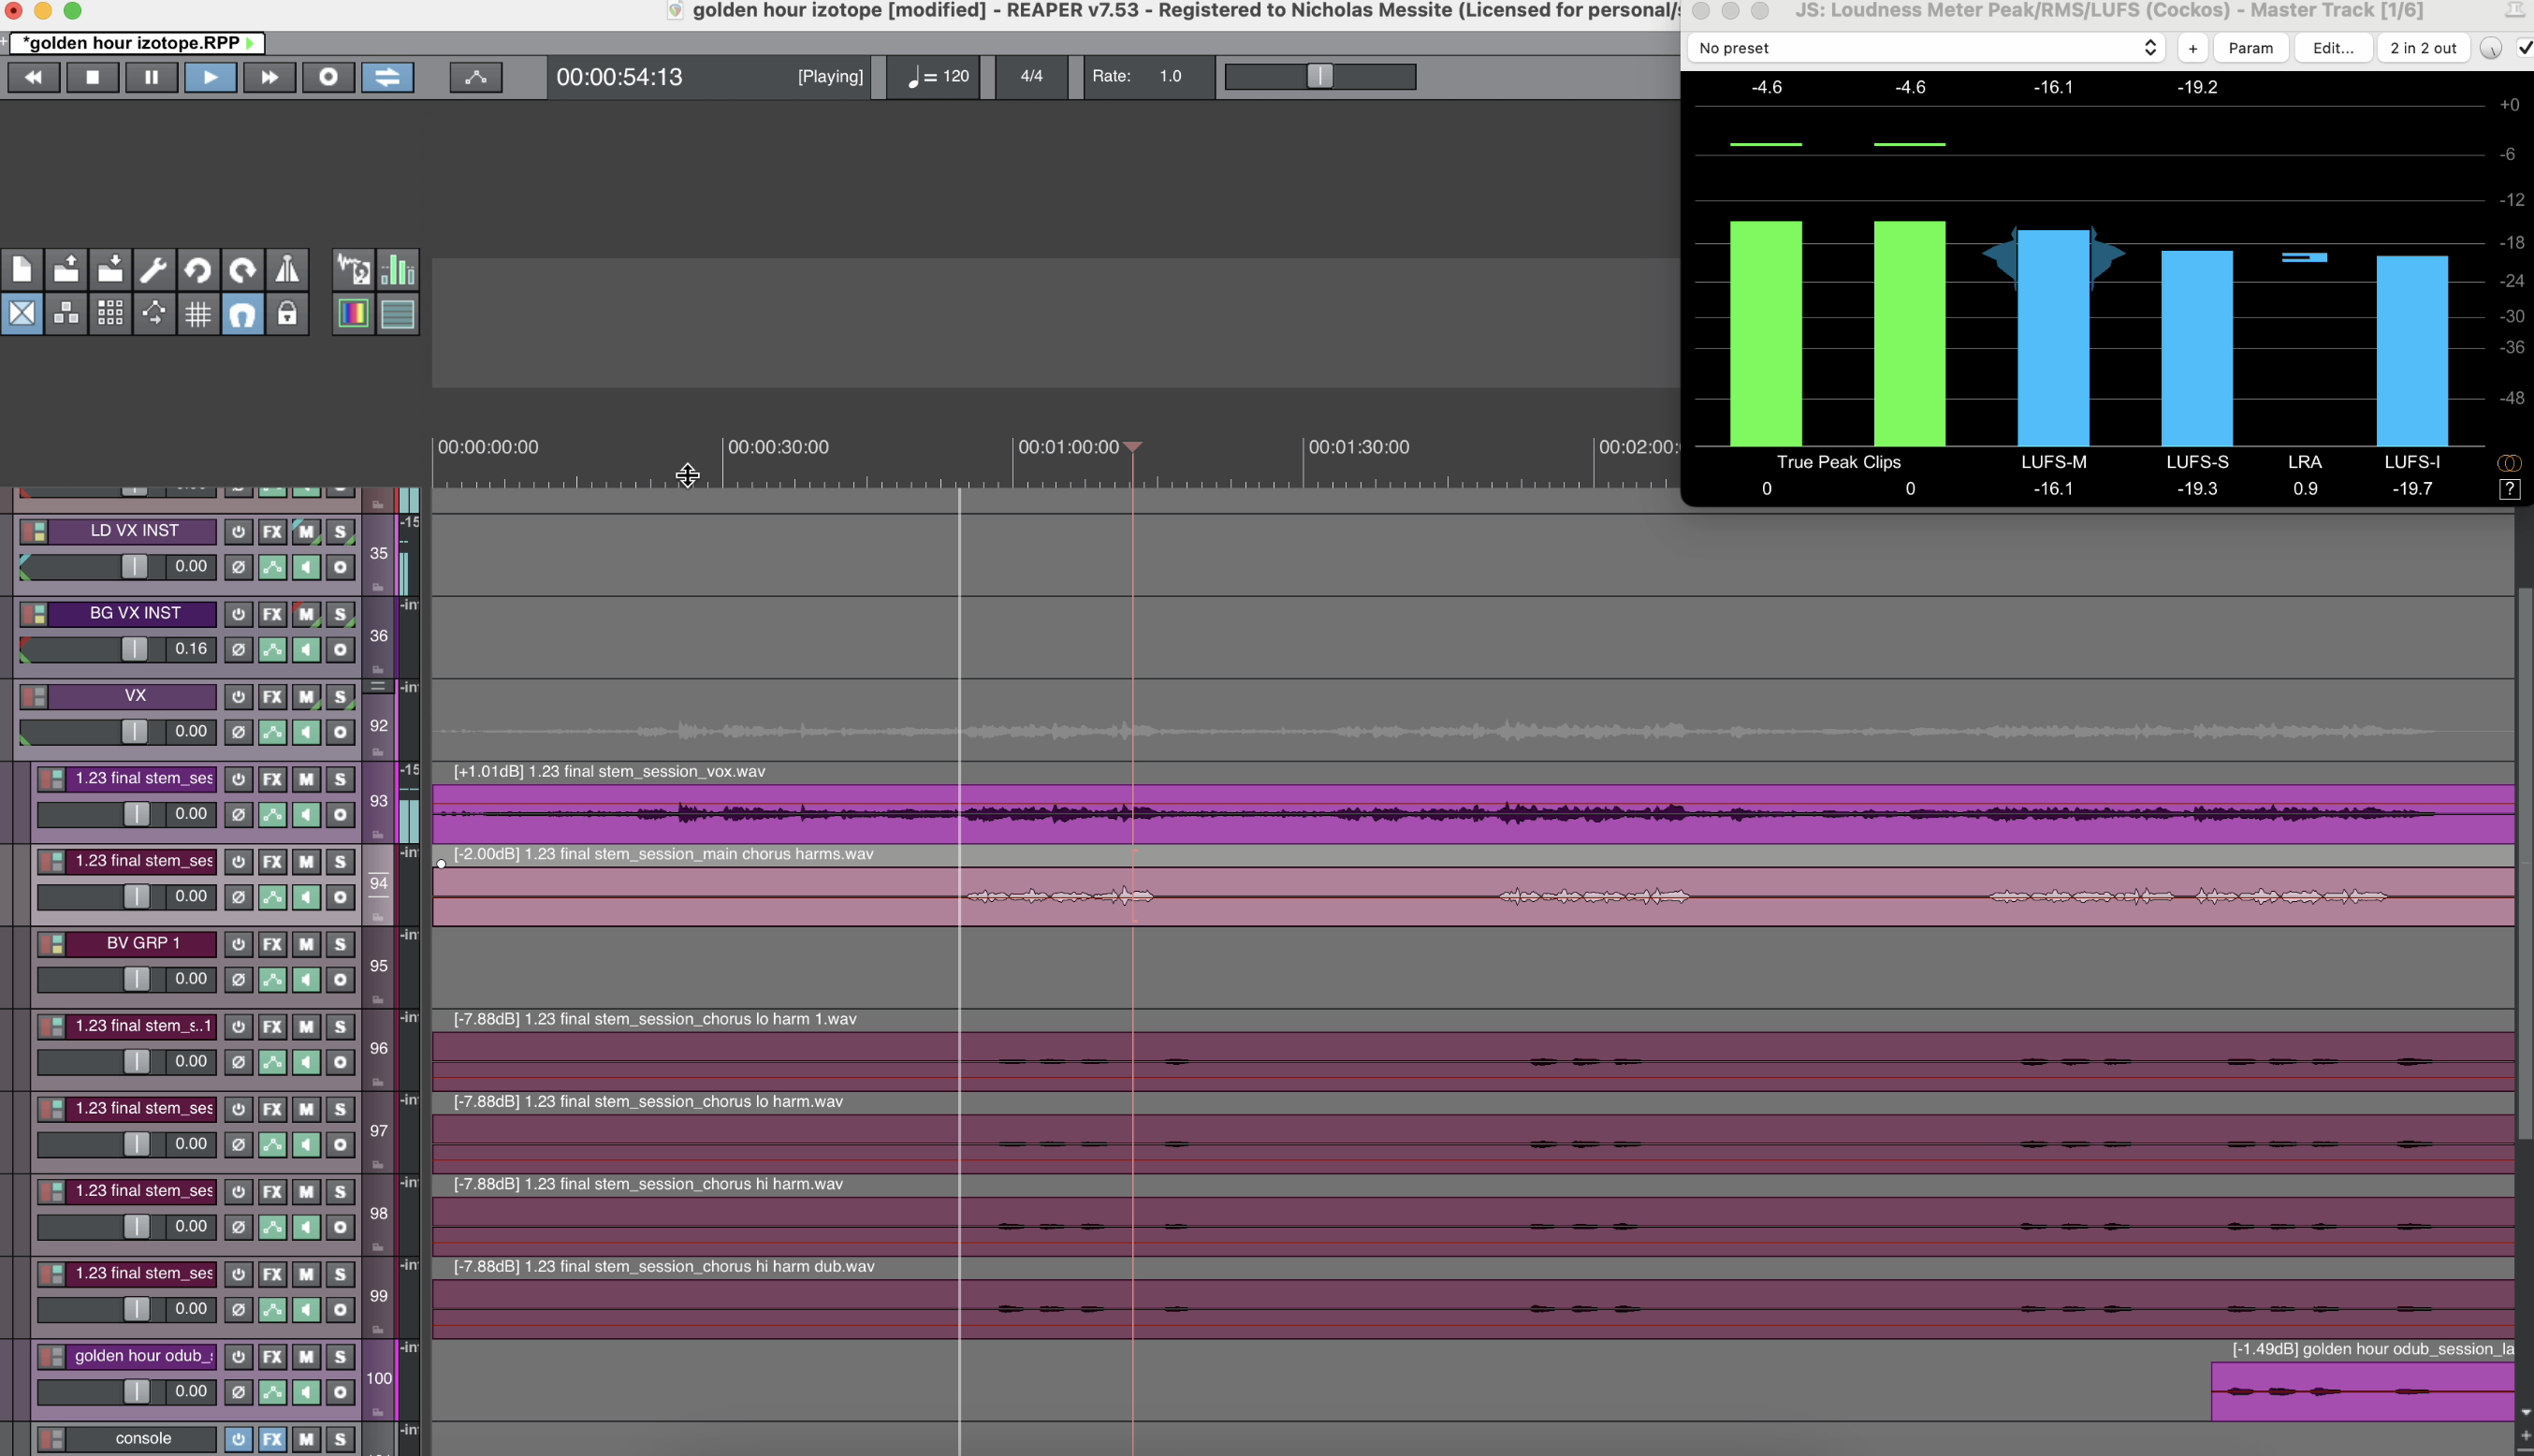This screenshot has height=1456, width=2534.
Task: Click the project settings wrench icon
Action: click(154, 270)
